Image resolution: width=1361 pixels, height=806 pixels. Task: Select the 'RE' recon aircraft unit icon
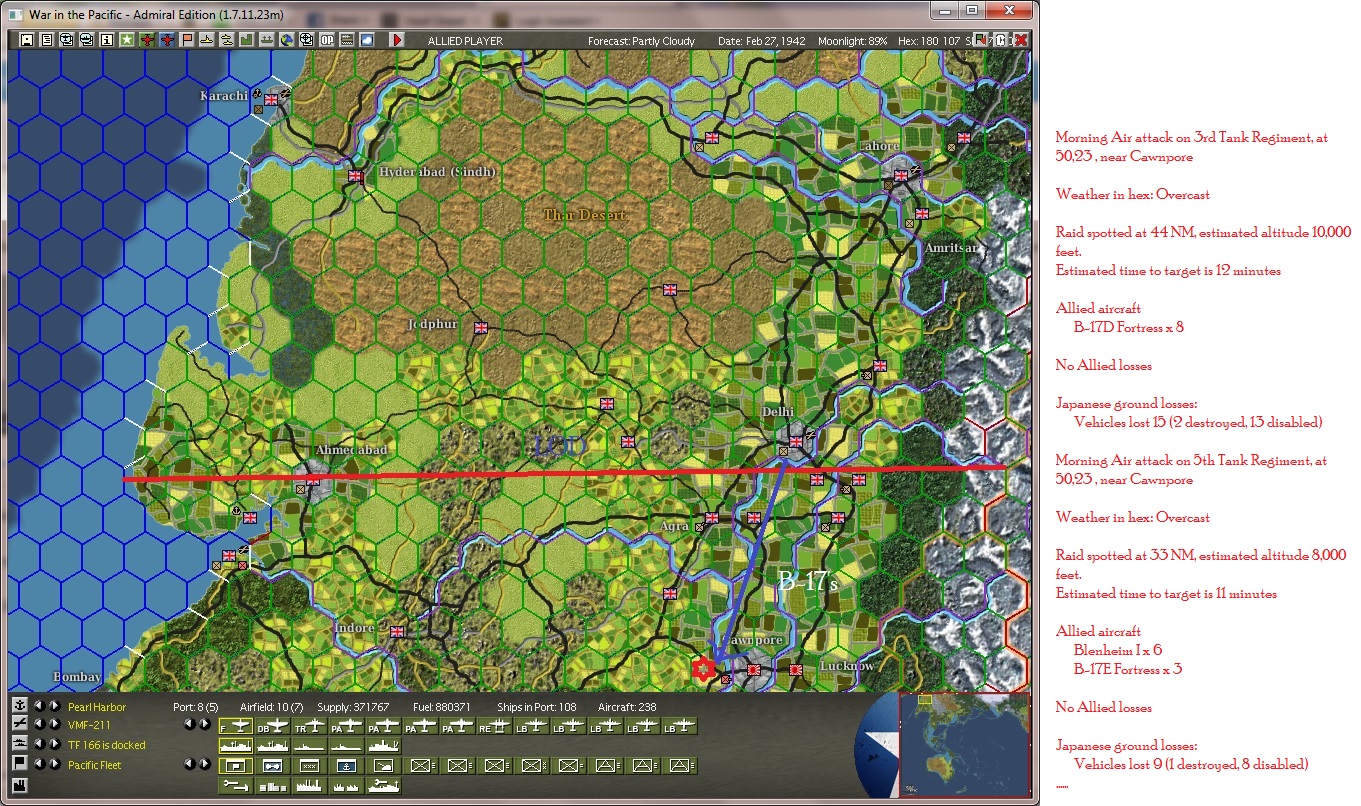pos(494,726)
